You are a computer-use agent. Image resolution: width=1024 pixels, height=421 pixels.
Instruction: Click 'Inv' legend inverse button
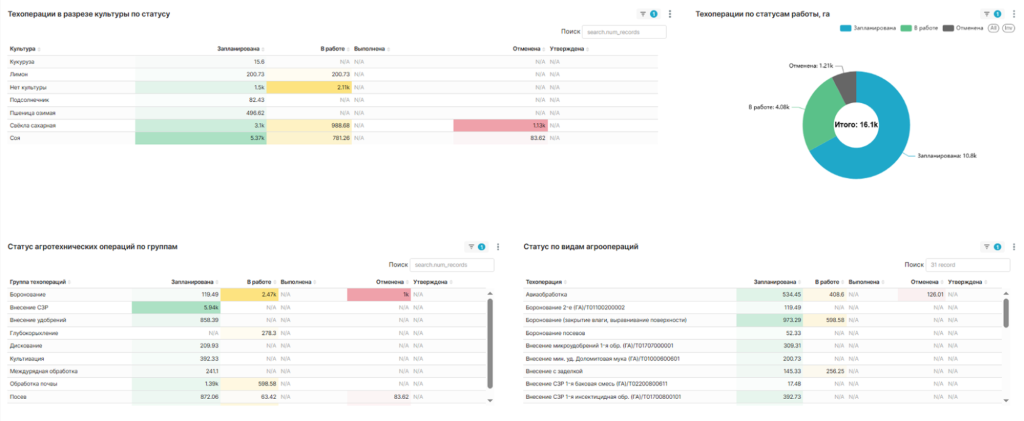(x=1006, y=28)
